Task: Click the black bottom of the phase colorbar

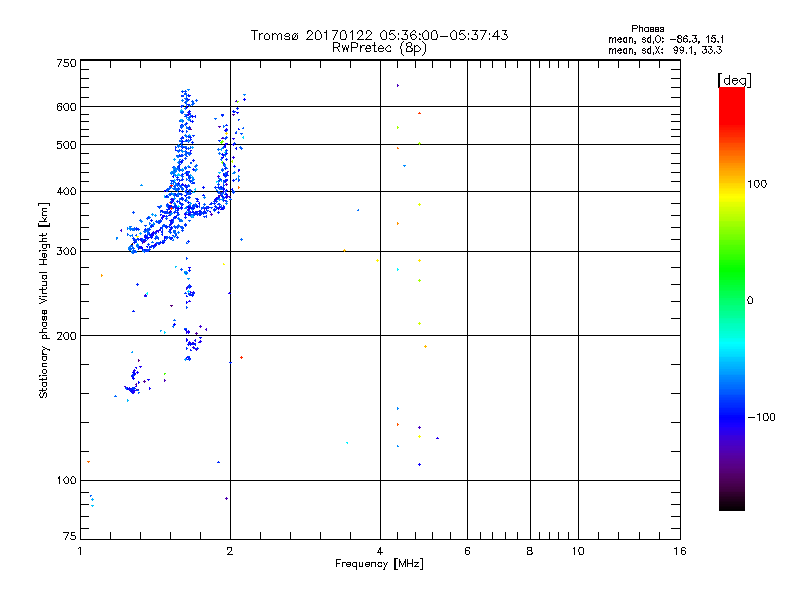Action: pos(732,504)
